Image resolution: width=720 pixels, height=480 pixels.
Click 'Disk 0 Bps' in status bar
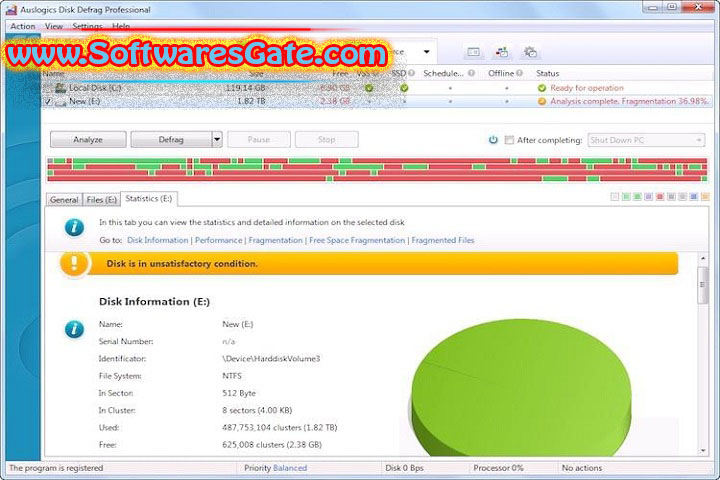pos(404,468)
